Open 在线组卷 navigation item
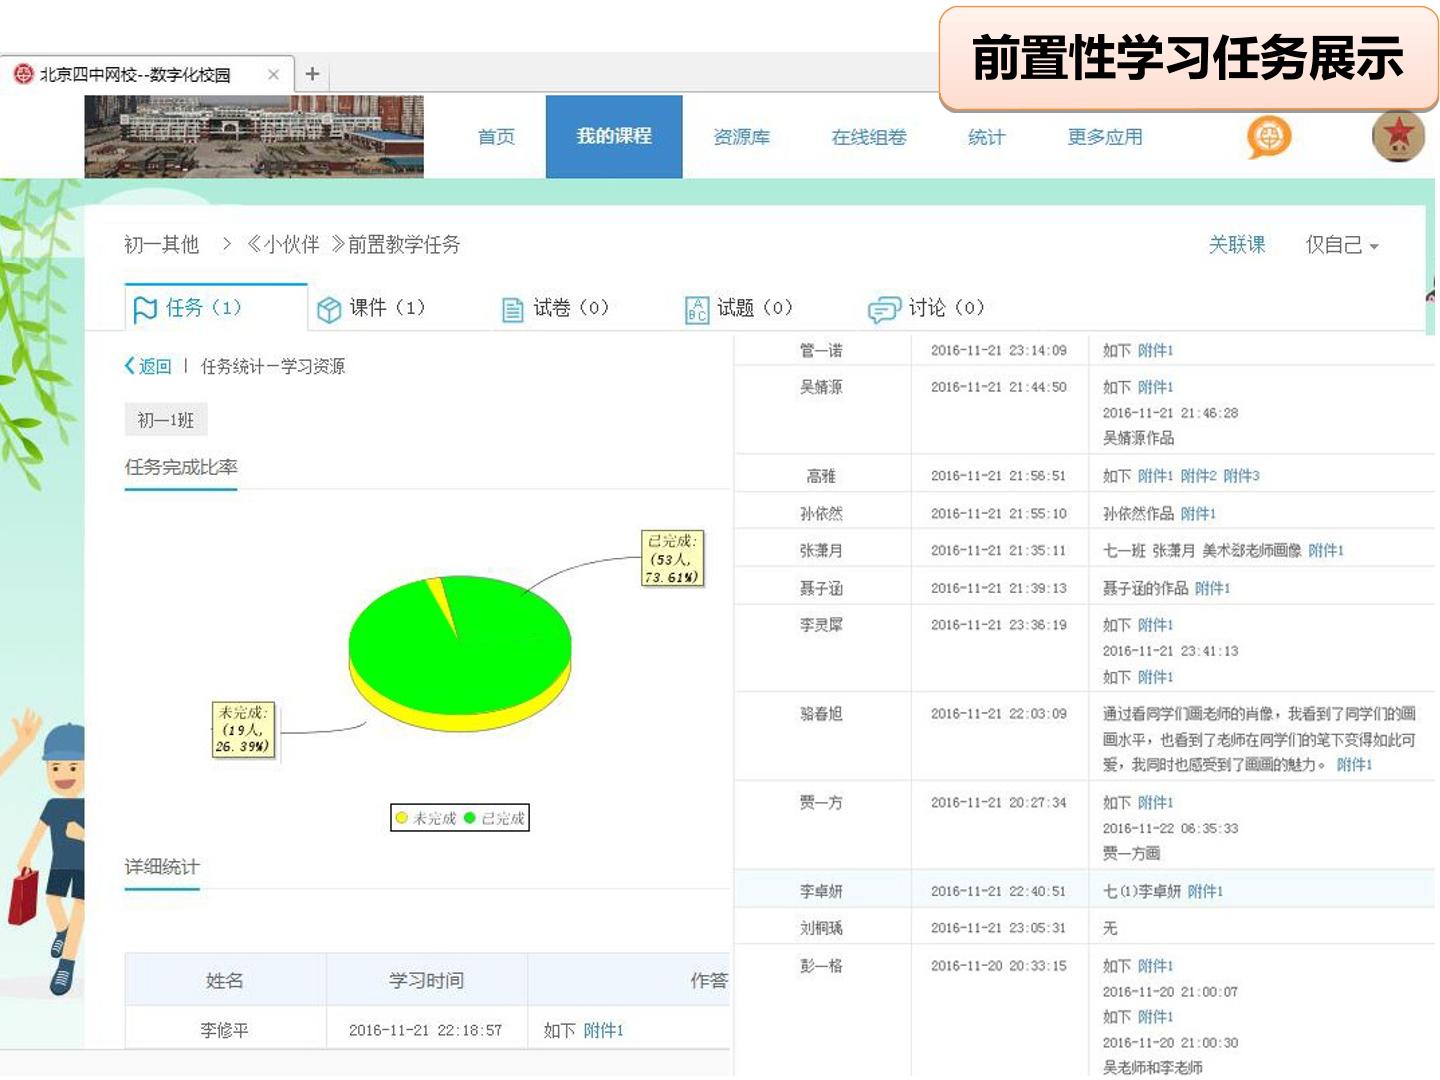 (x=869, y=137)
